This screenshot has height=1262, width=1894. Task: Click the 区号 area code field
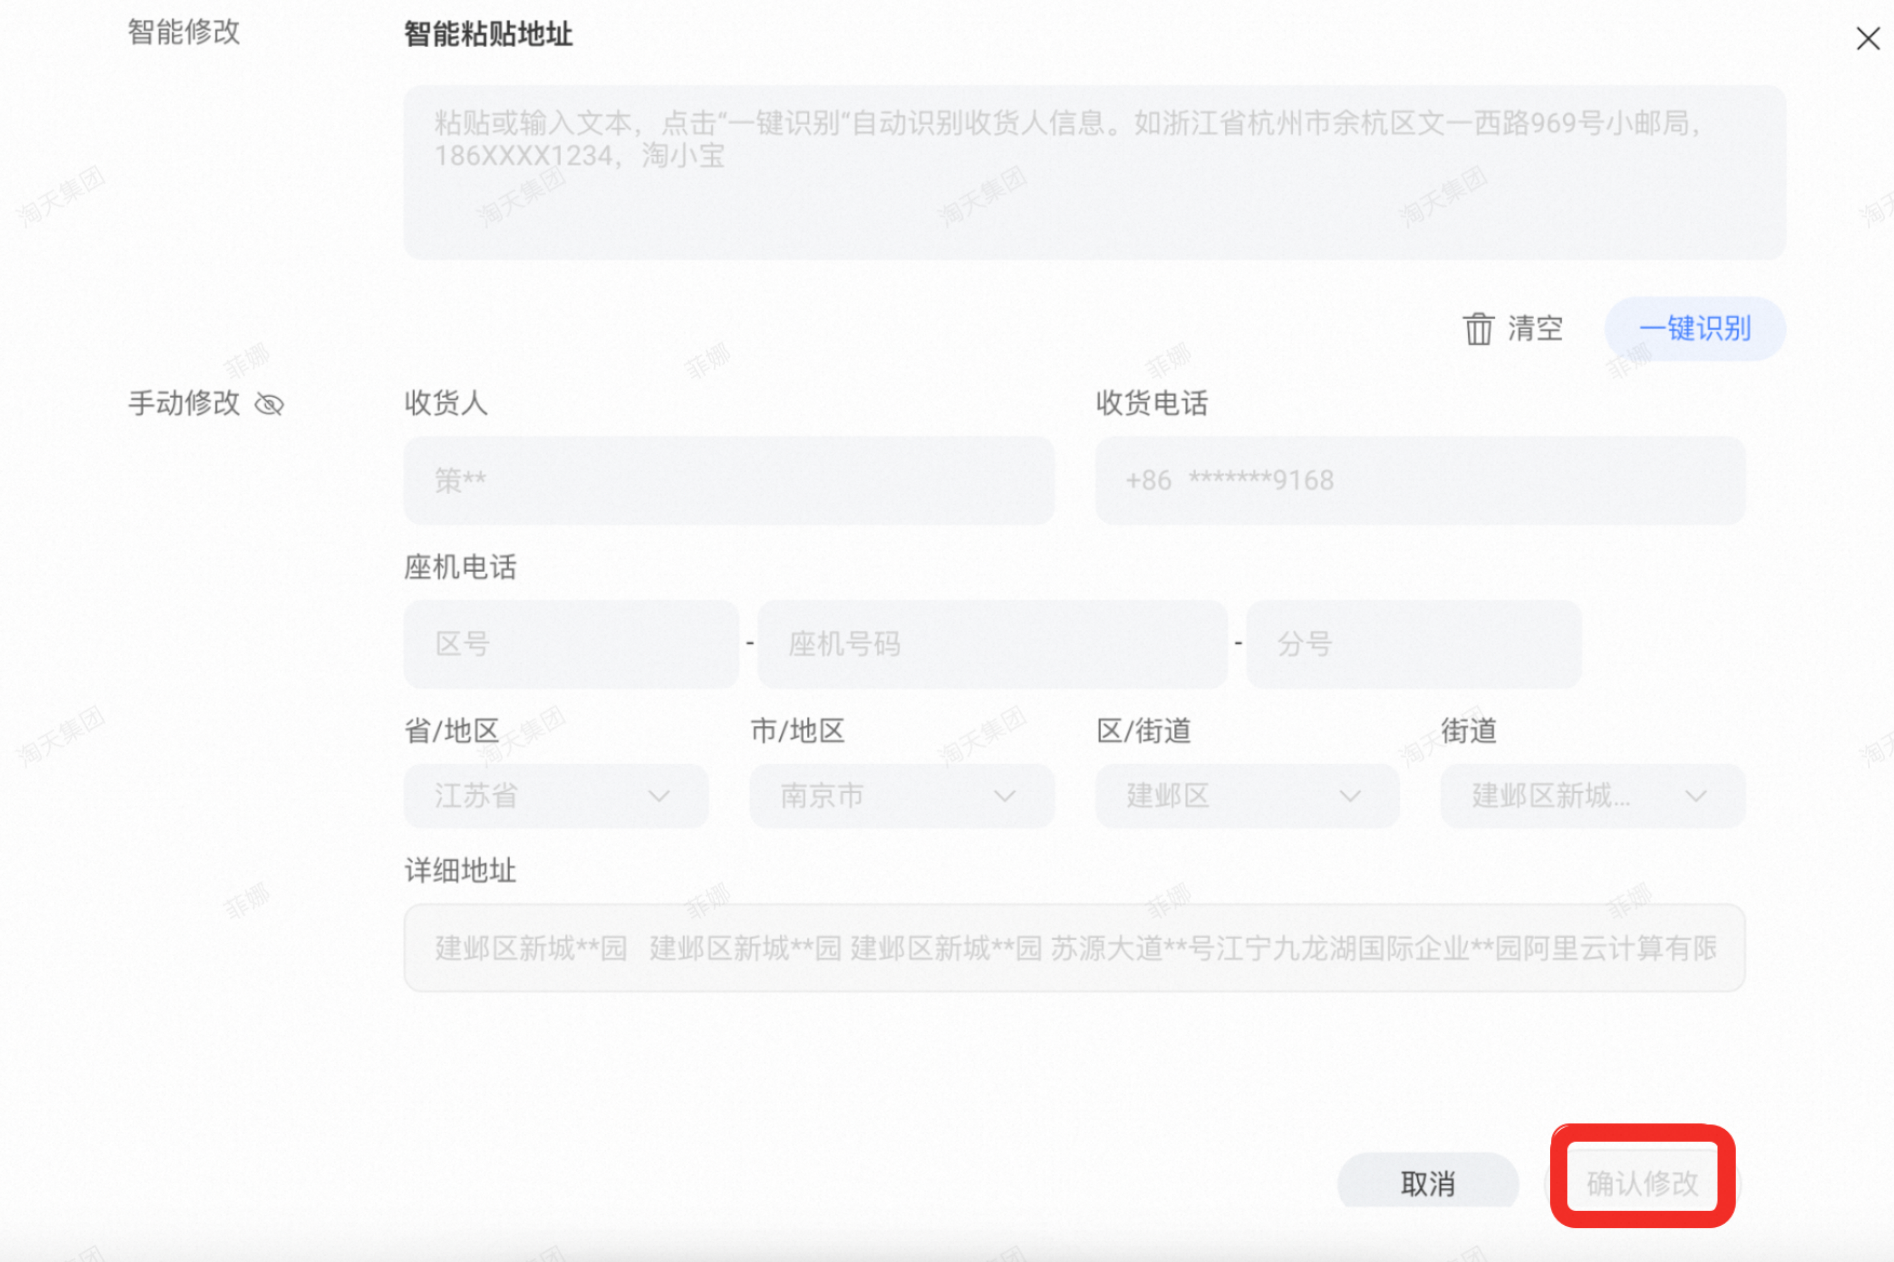tap(570, 645)
